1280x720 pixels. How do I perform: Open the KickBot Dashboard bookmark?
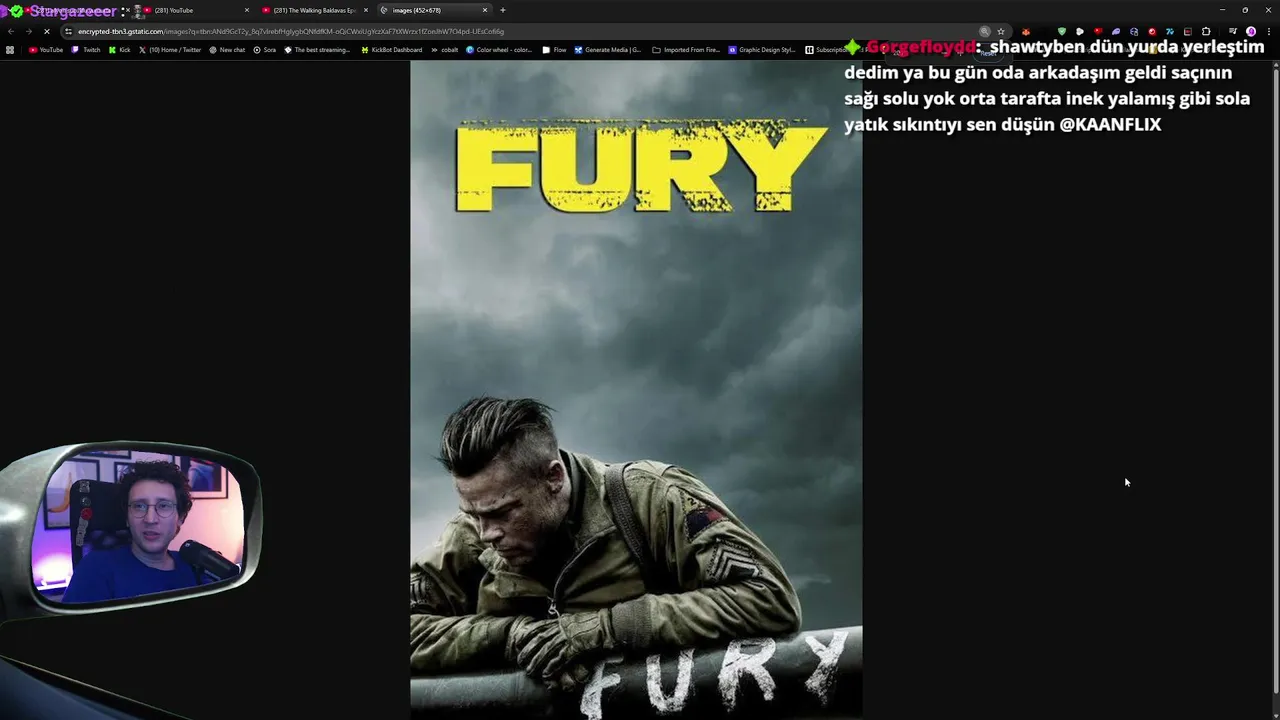tap(392, 49)
